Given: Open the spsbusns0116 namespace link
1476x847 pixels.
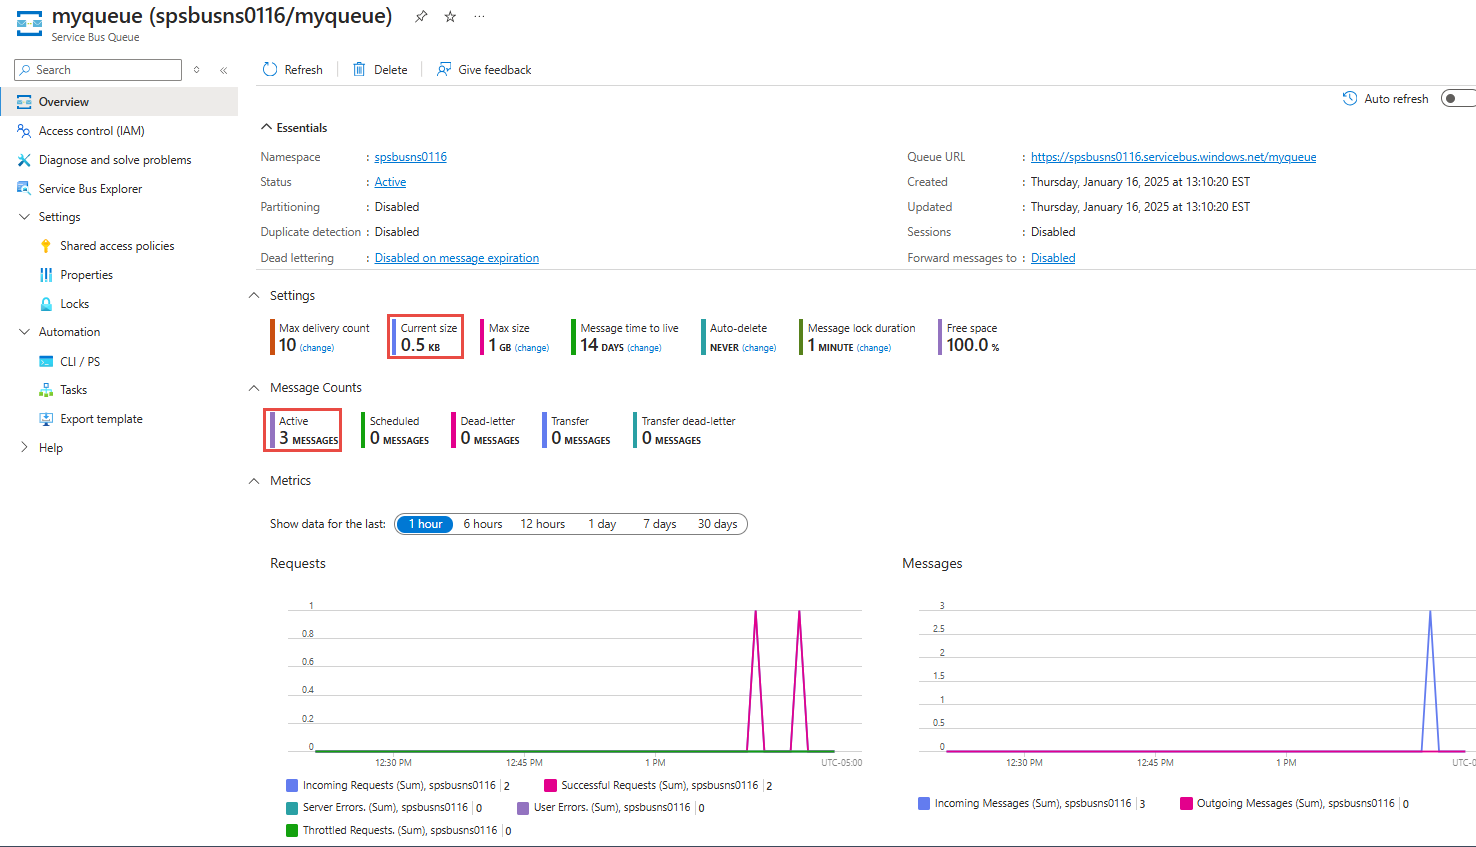Looking at the screenshot, I should pyautogui.click(x=411, y=157).
